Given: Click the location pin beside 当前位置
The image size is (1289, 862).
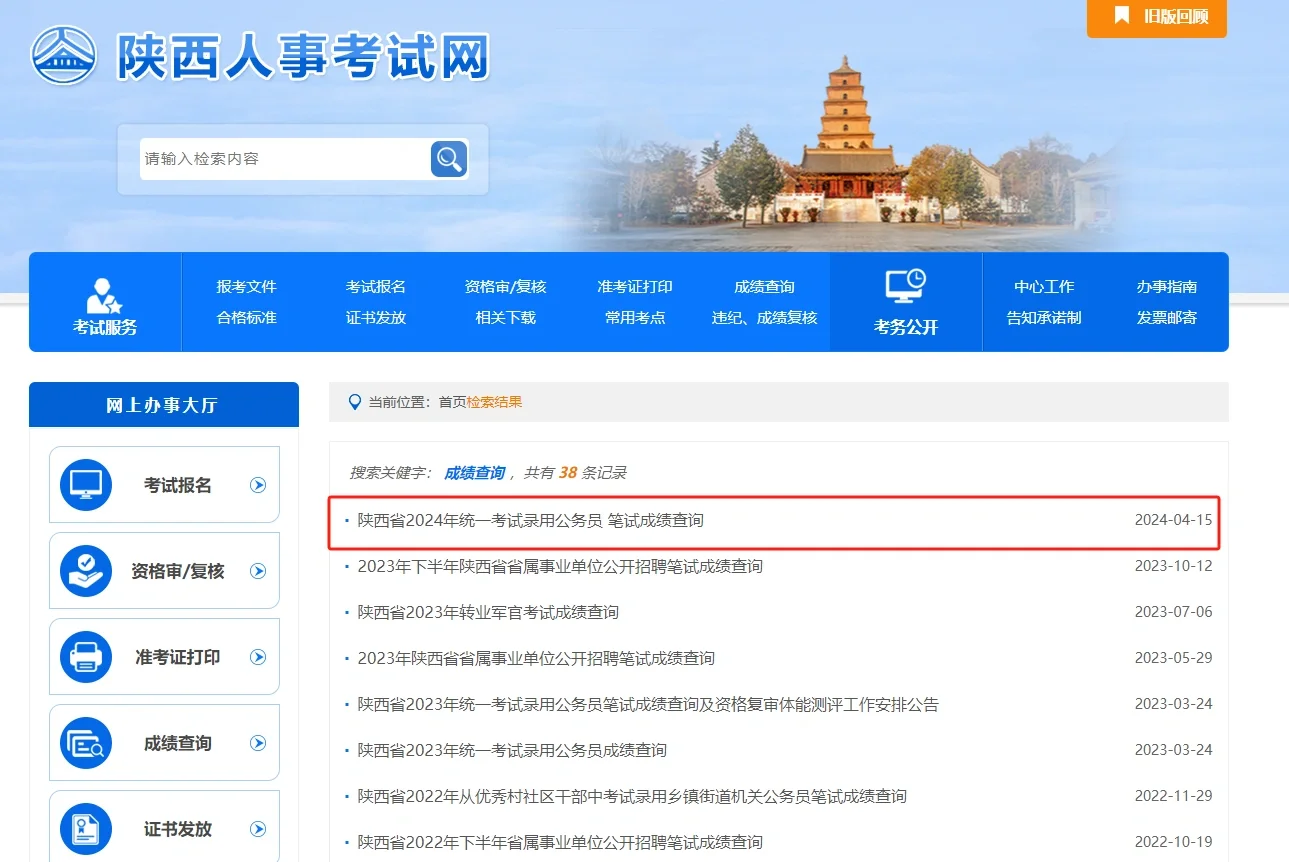Looking at the screenshot, I should click(x=355, y=401).
